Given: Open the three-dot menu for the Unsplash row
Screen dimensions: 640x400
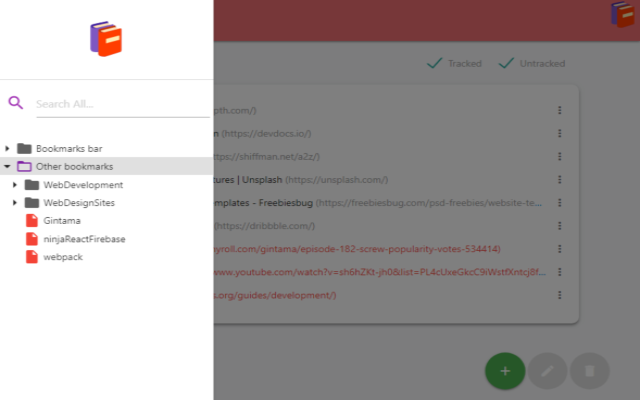Looking at the screenshot, I should [560, 180].
